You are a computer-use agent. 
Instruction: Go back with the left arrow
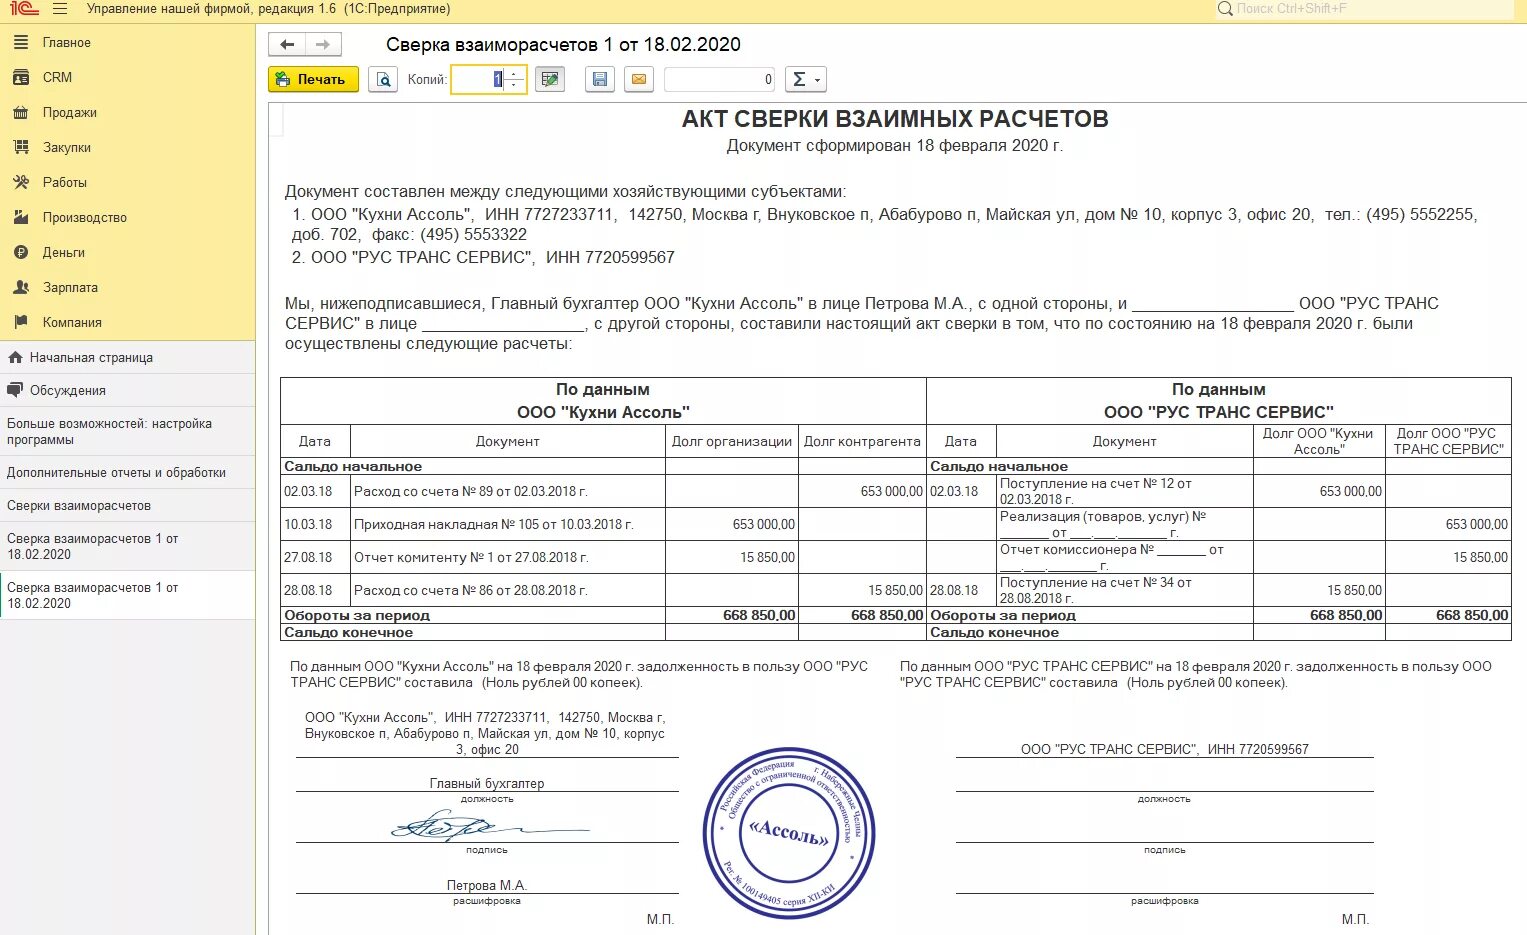[x=287, y=44]
